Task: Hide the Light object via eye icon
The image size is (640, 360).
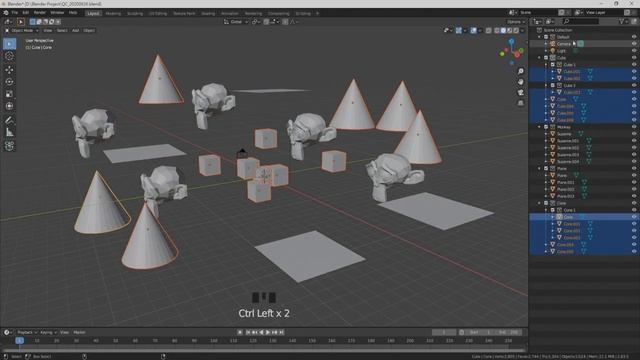Action: click(x=634, y=51)
